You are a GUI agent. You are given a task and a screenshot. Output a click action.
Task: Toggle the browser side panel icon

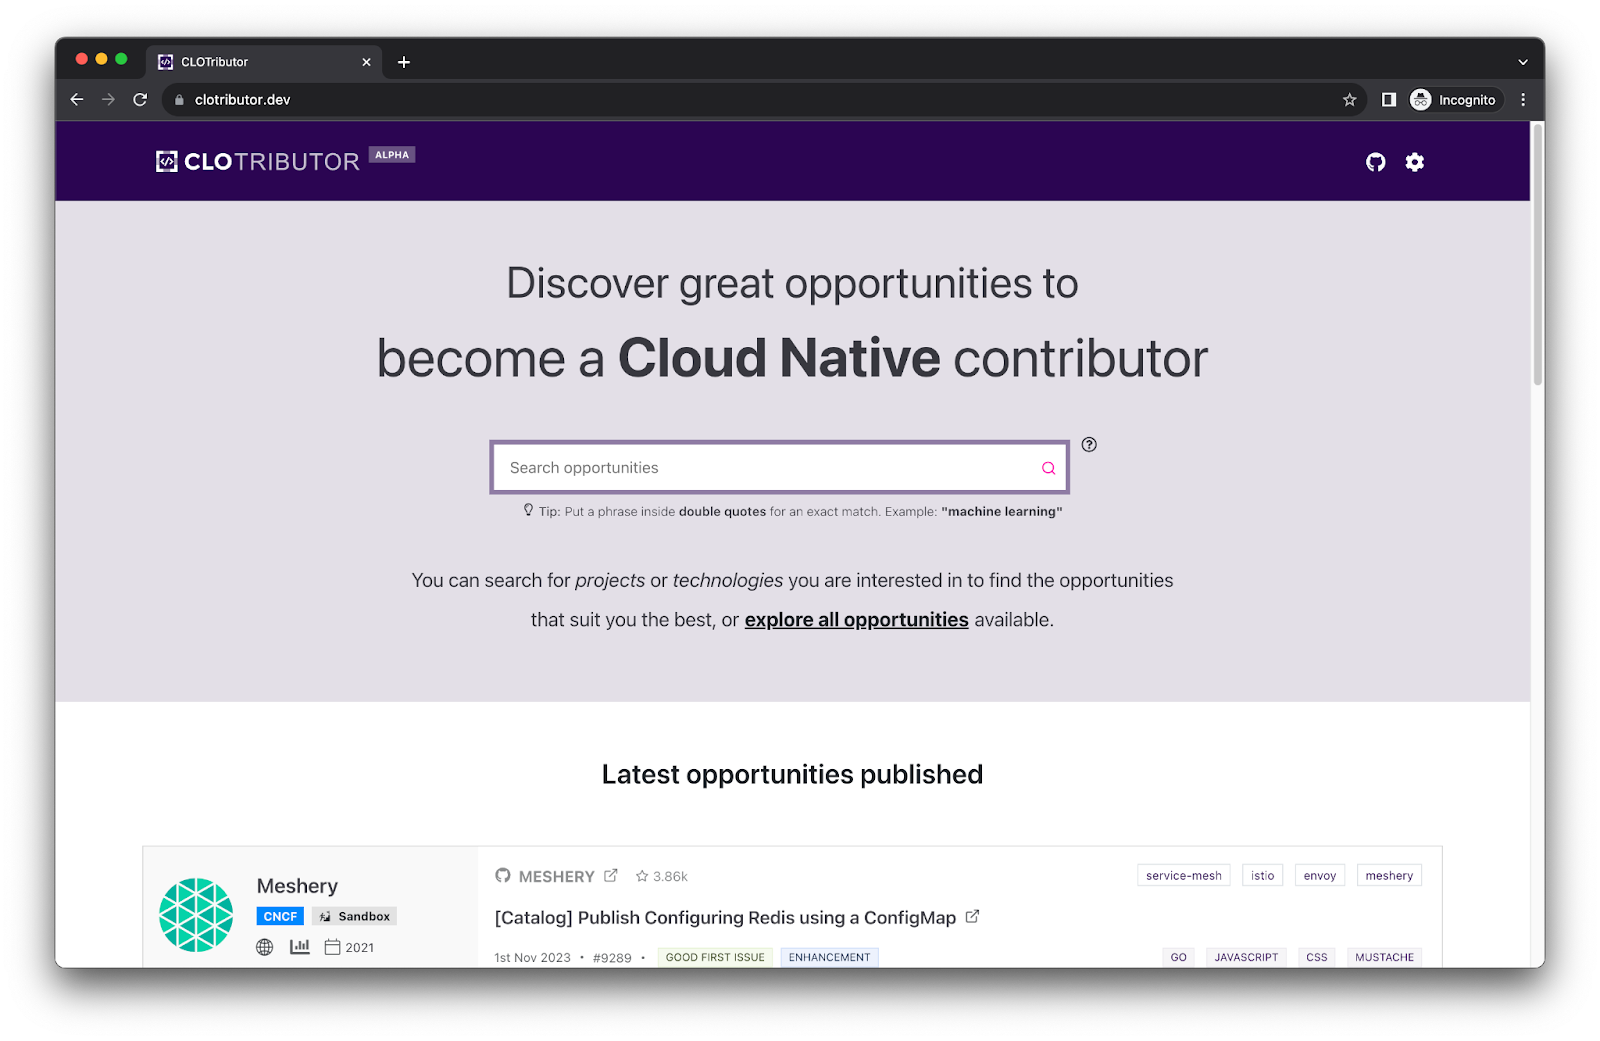[x=1389, y=99]
